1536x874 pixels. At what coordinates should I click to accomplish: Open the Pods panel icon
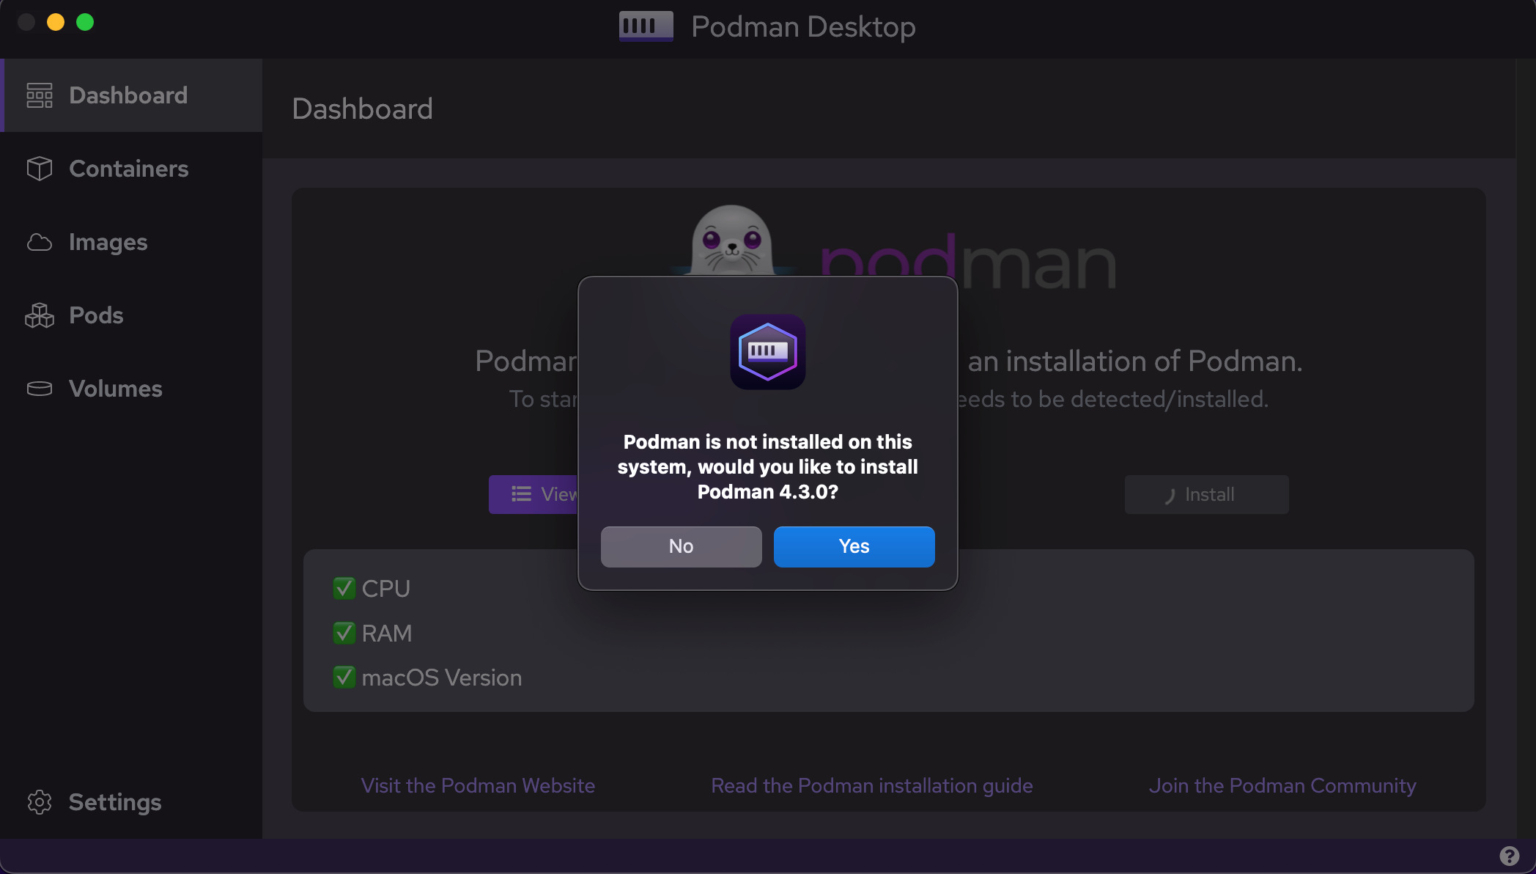coord(39,315)
